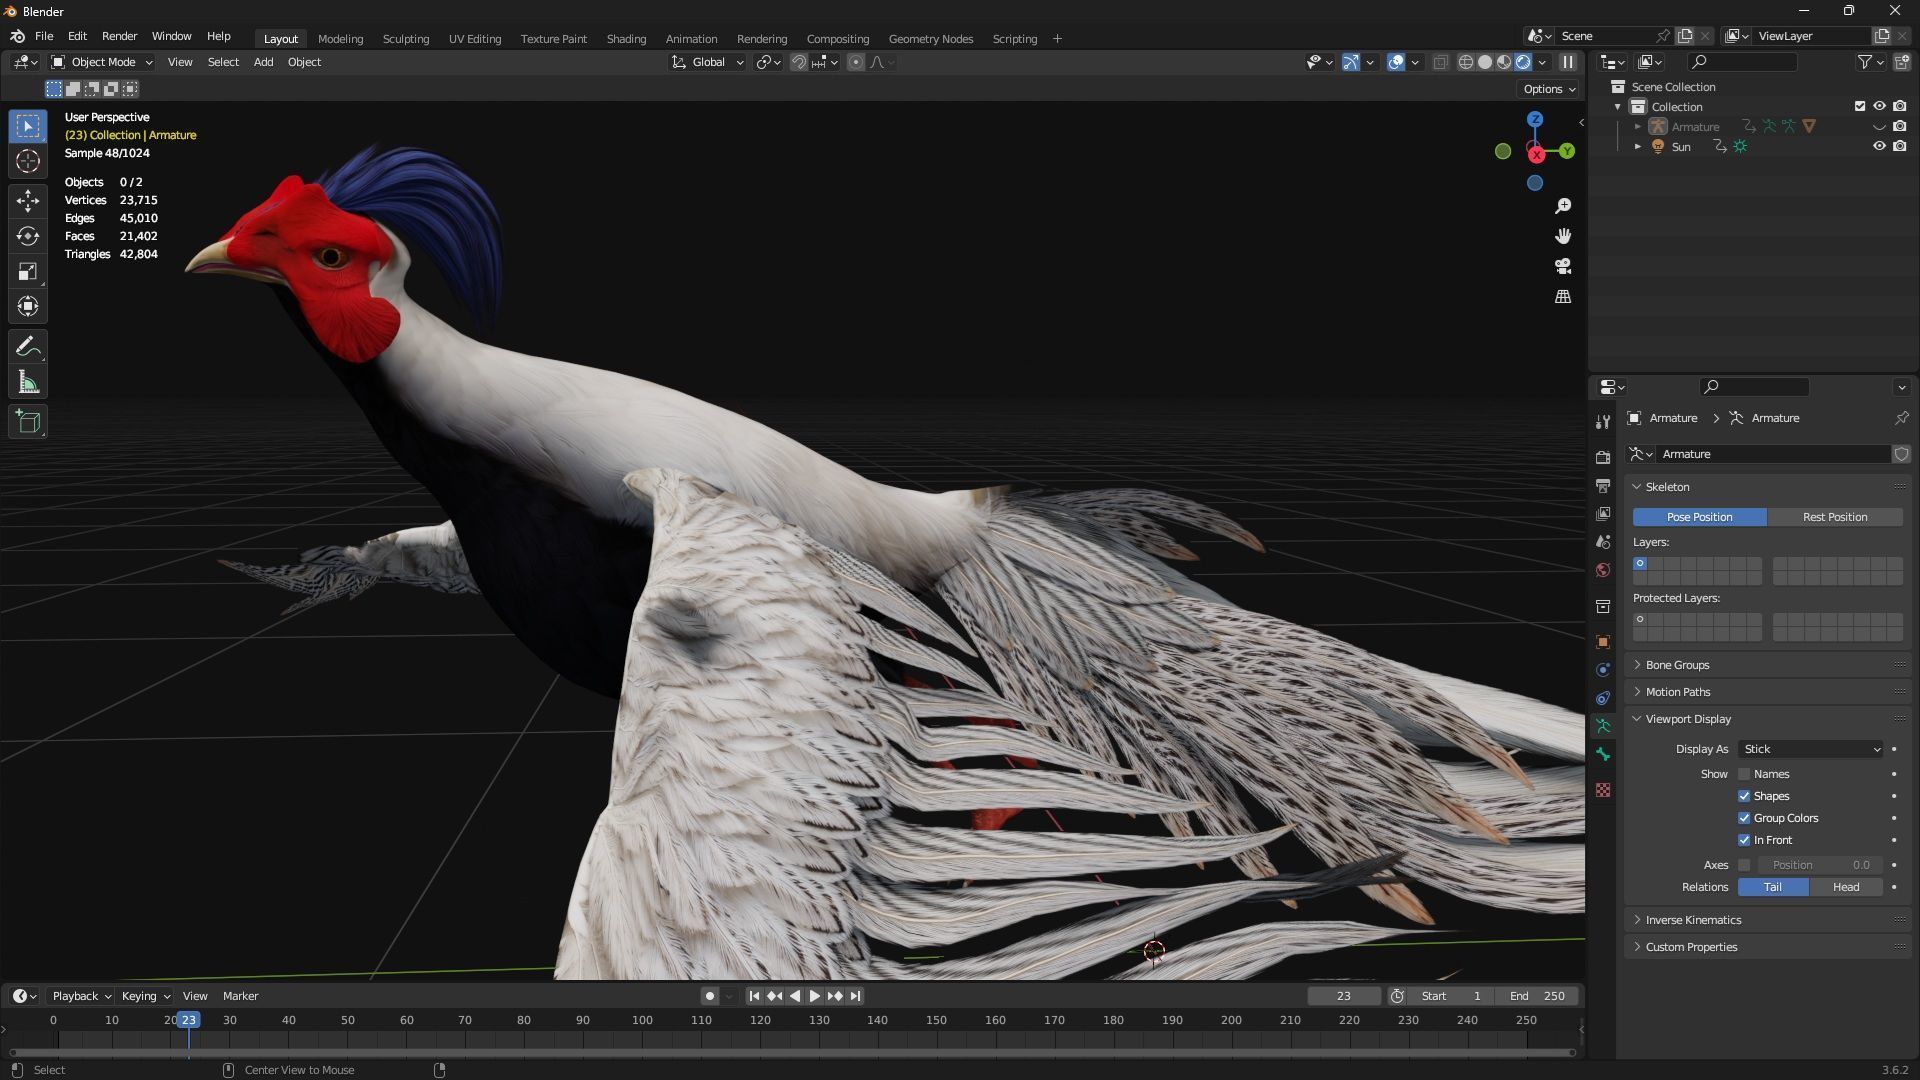Click the Rest Position button
This screenshot has height=1080, width=1920.
[x=1835, y=517]
